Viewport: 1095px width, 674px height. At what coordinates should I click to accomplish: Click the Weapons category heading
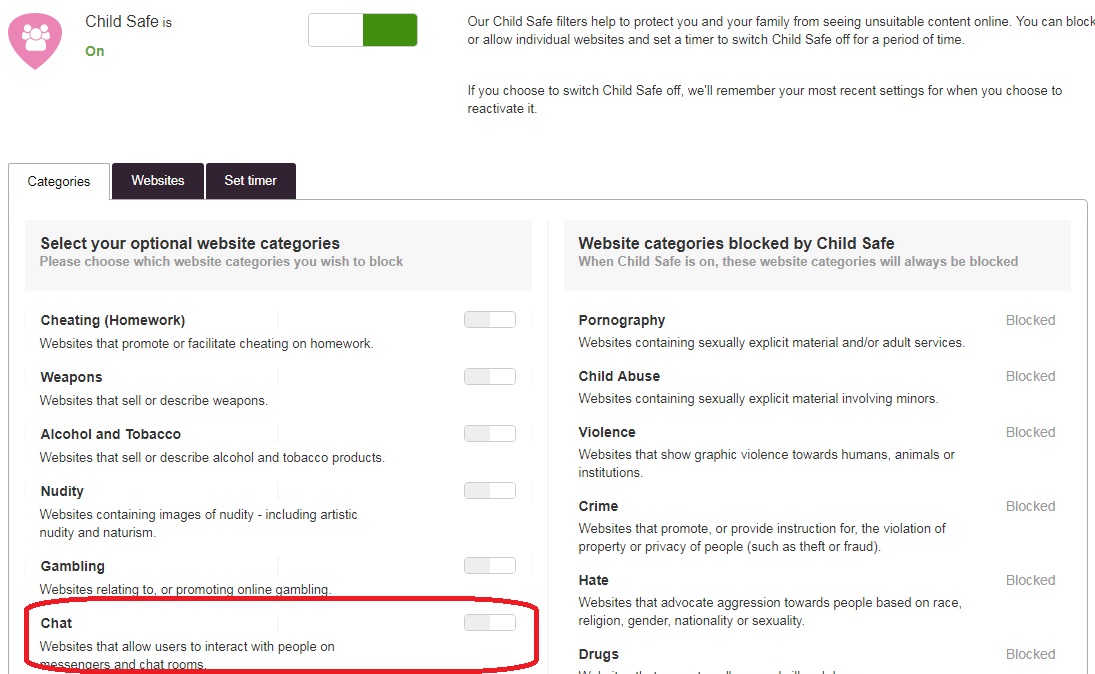(x=70, y=377)
